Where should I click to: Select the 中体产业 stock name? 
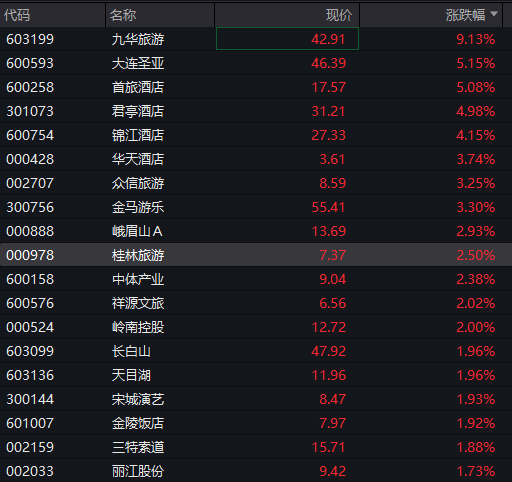(x=138, y=279)
